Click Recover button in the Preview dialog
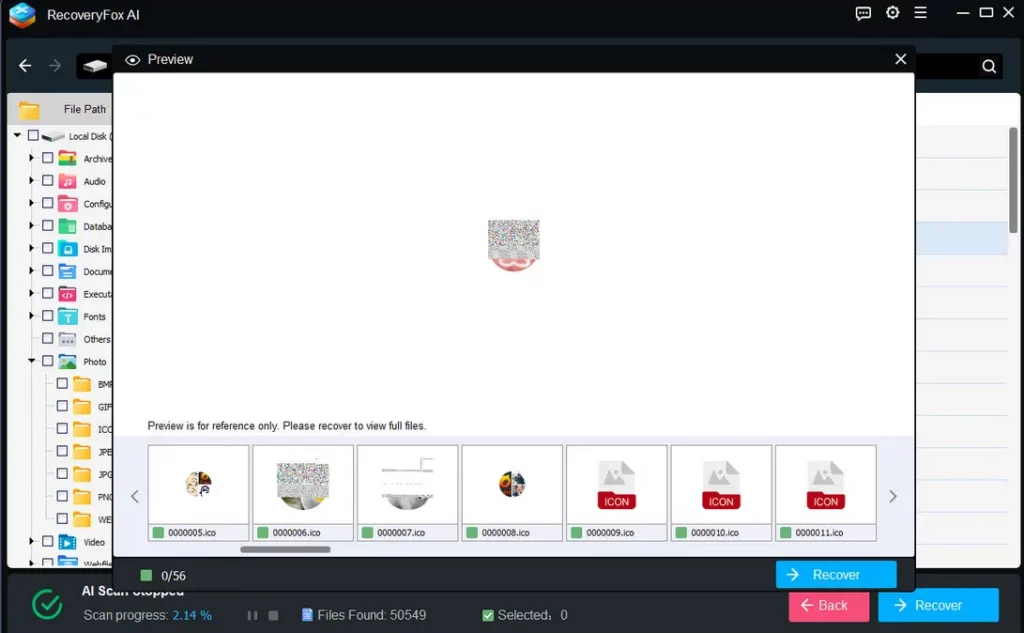 (x=835, y=575)
